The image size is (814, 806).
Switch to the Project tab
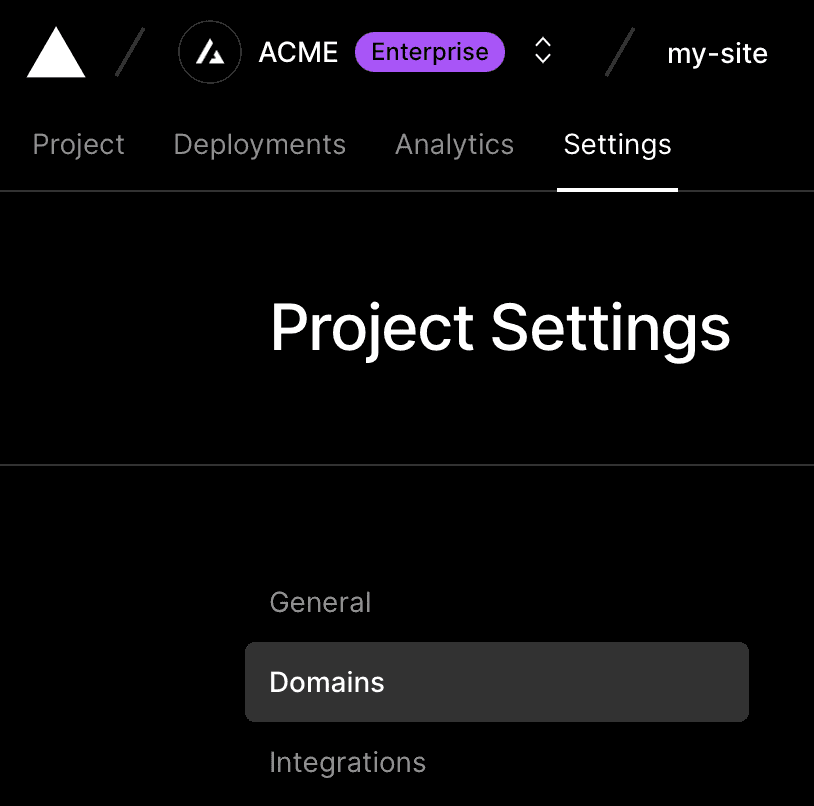[x=78, y=145]
